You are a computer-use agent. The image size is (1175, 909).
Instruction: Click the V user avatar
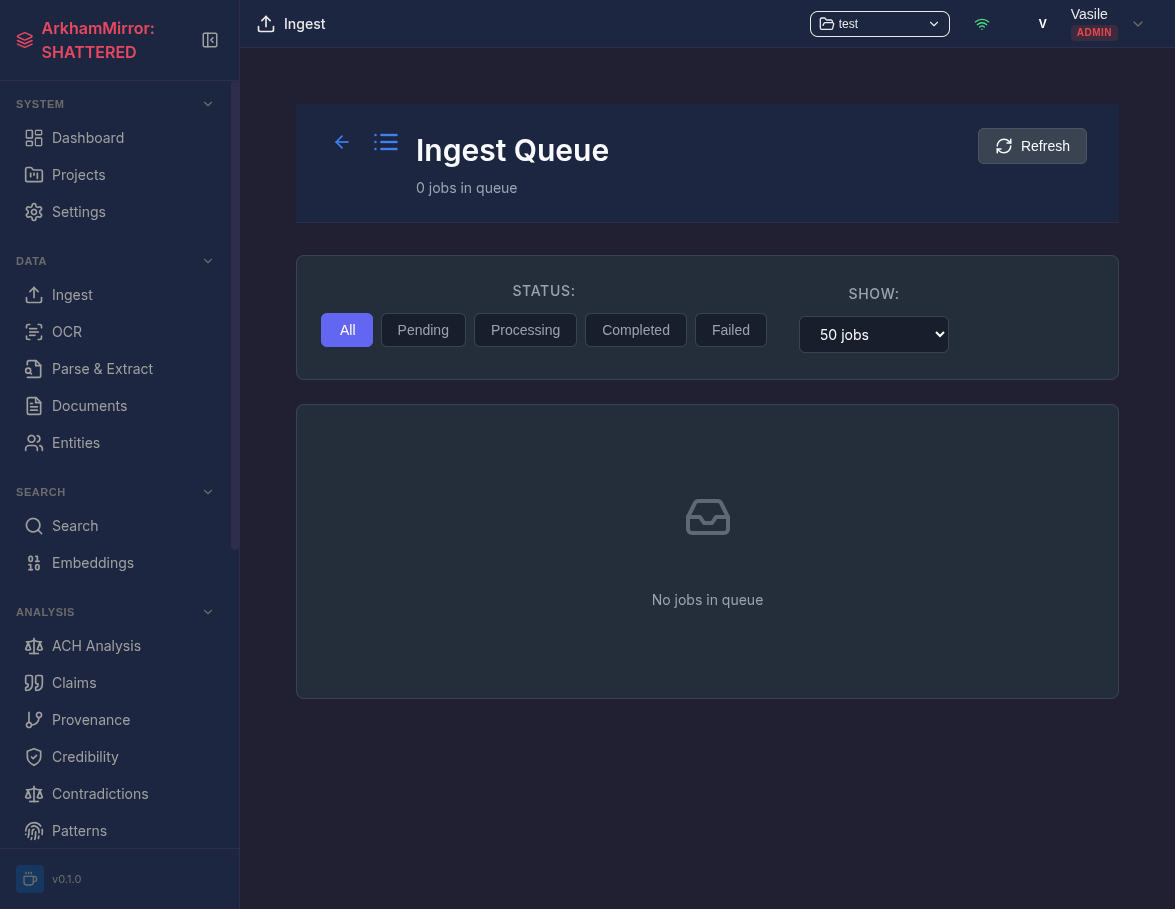pyautogui.click(x=1042, y=24)
